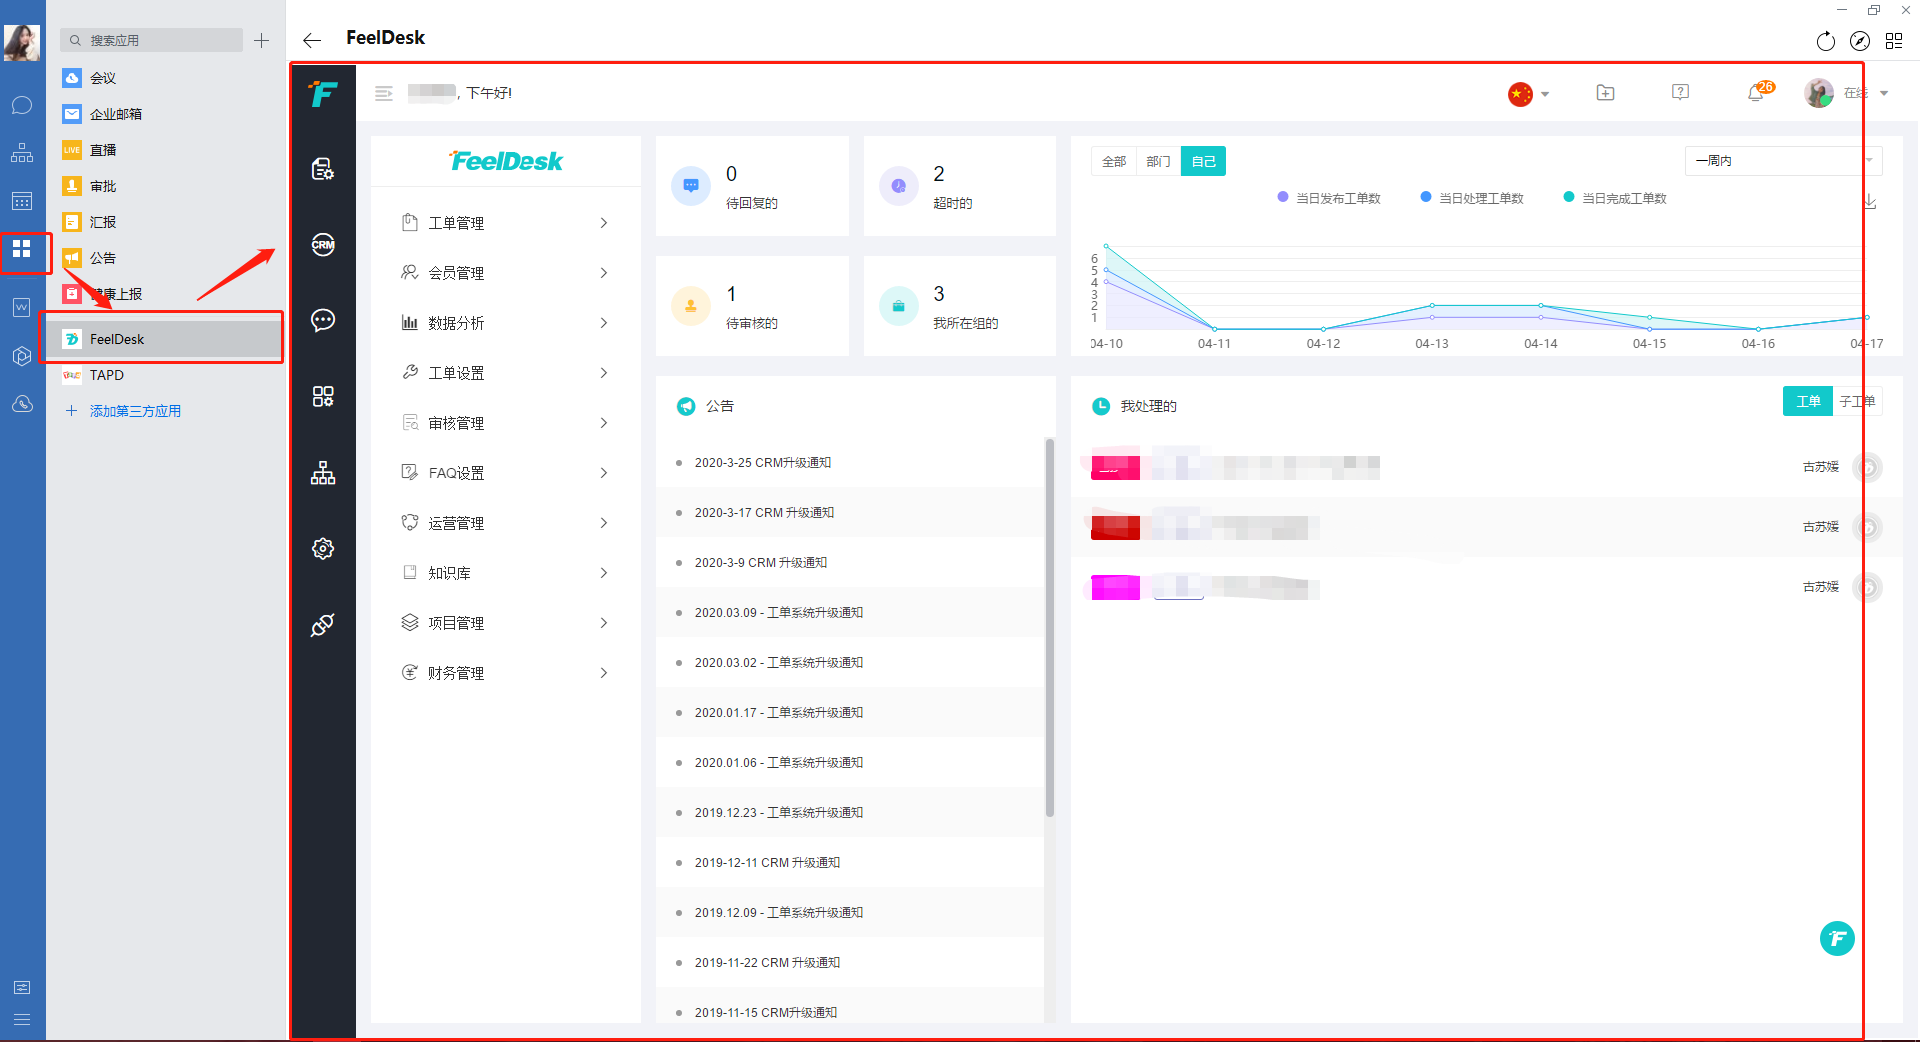The image size is (1920, 1042).
Task: Open 2020-3-25 CRM升级通知 announcement
Action: click(763, 463)
